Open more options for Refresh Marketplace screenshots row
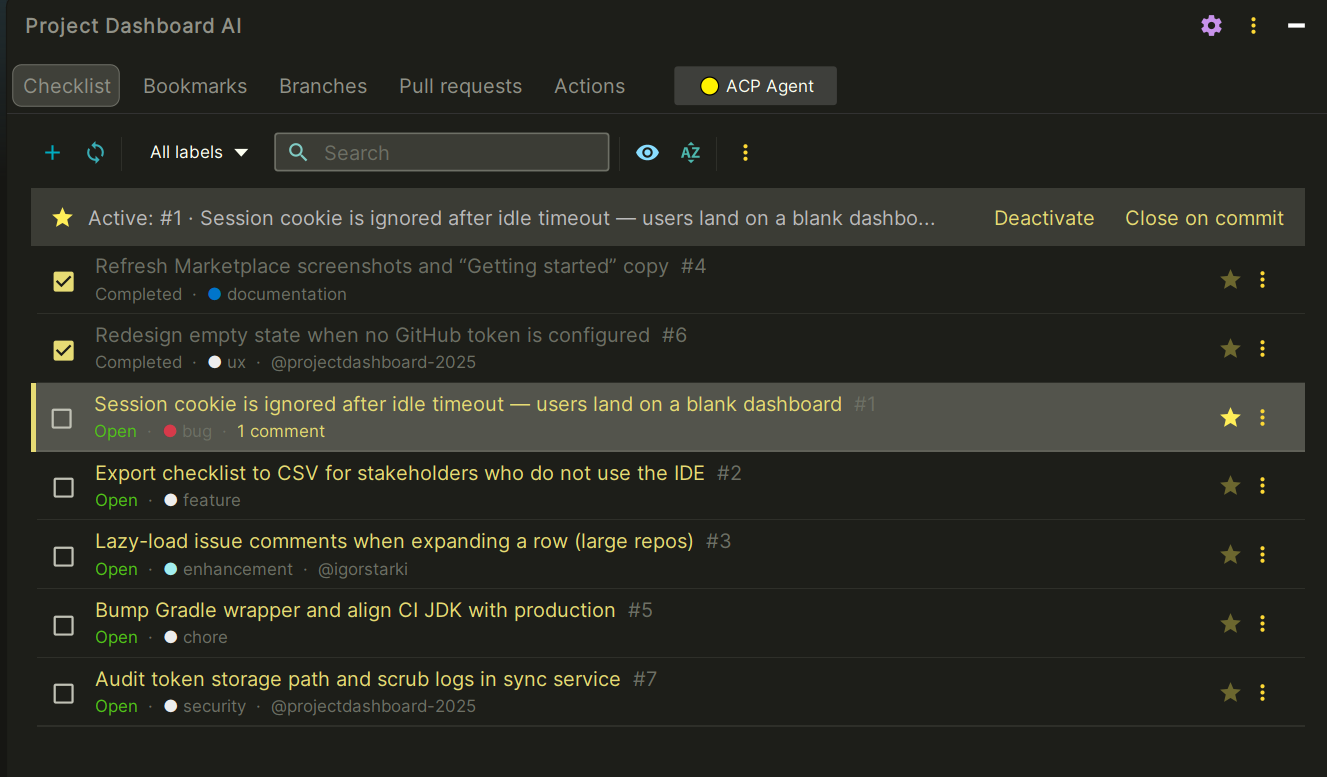This screenshot has height=777, width=1327. [1262, 280]
